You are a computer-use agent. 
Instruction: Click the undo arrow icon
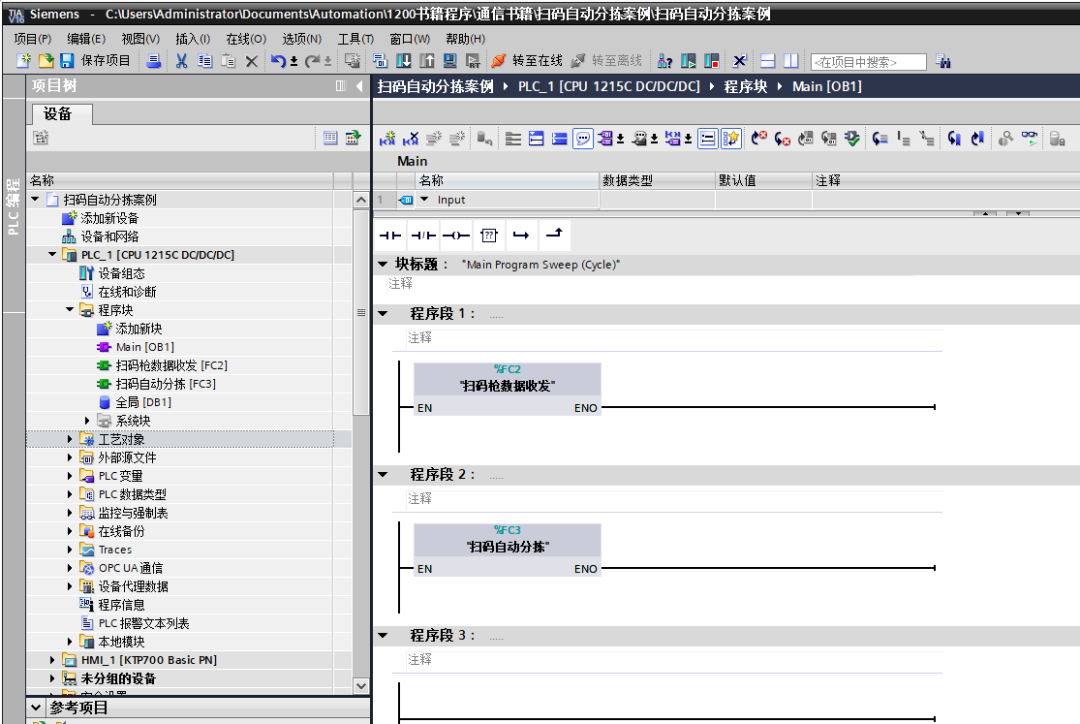click(278, 61)
